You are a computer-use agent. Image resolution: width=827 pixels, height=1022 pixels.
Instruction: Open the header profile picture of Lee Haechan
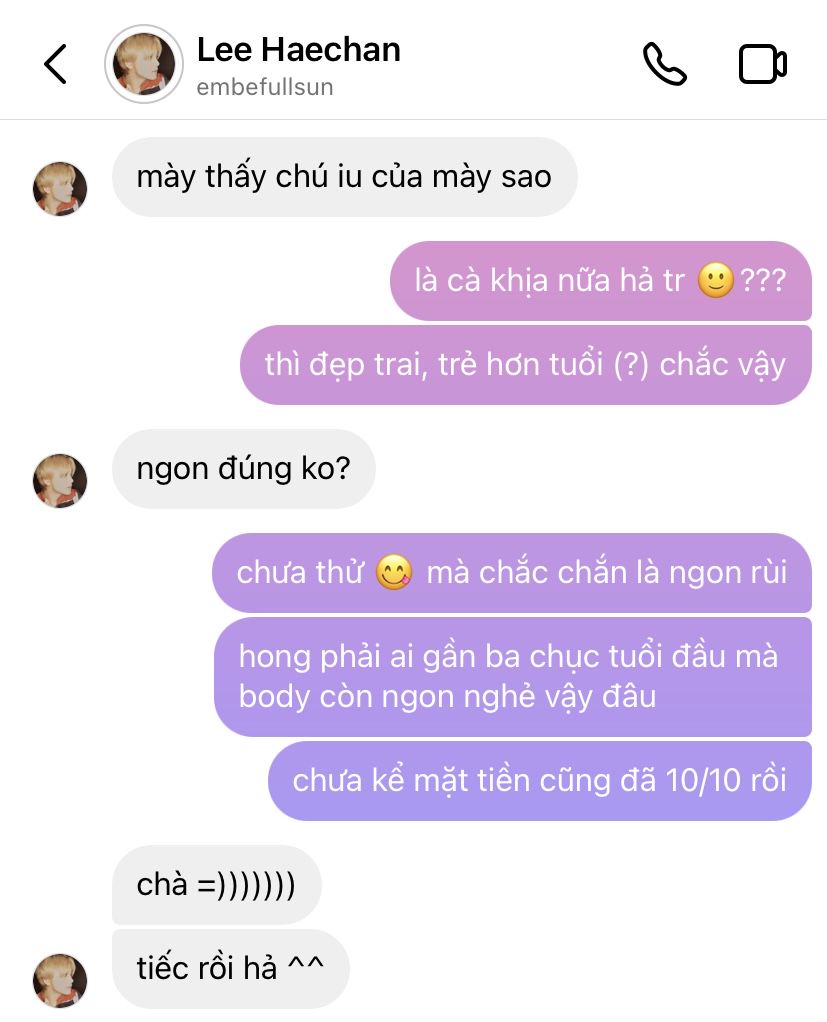tap(143, 64)
